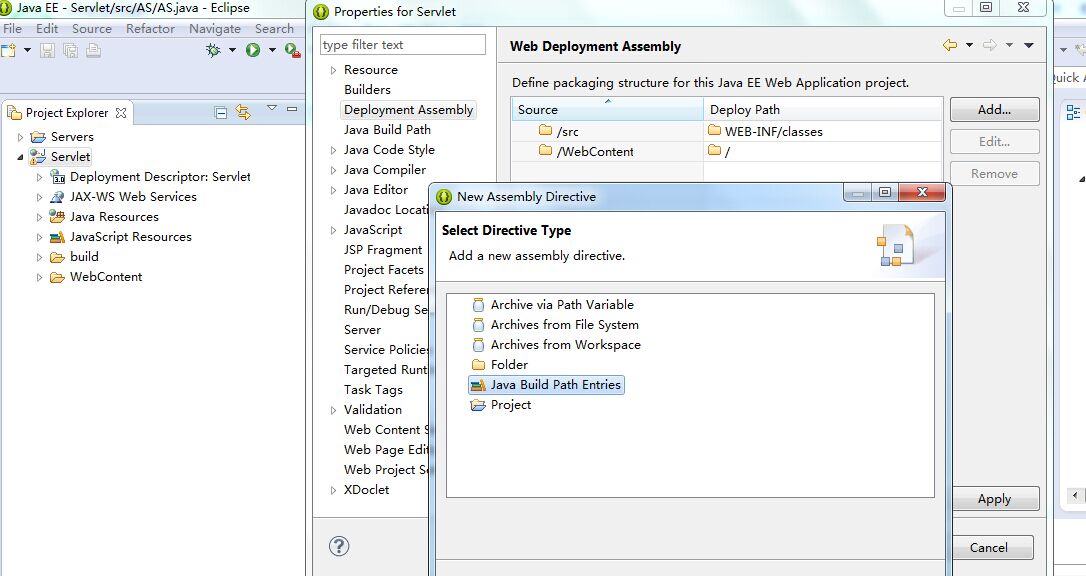Click the Forward arrow in Properties header

tap(990, 45)
